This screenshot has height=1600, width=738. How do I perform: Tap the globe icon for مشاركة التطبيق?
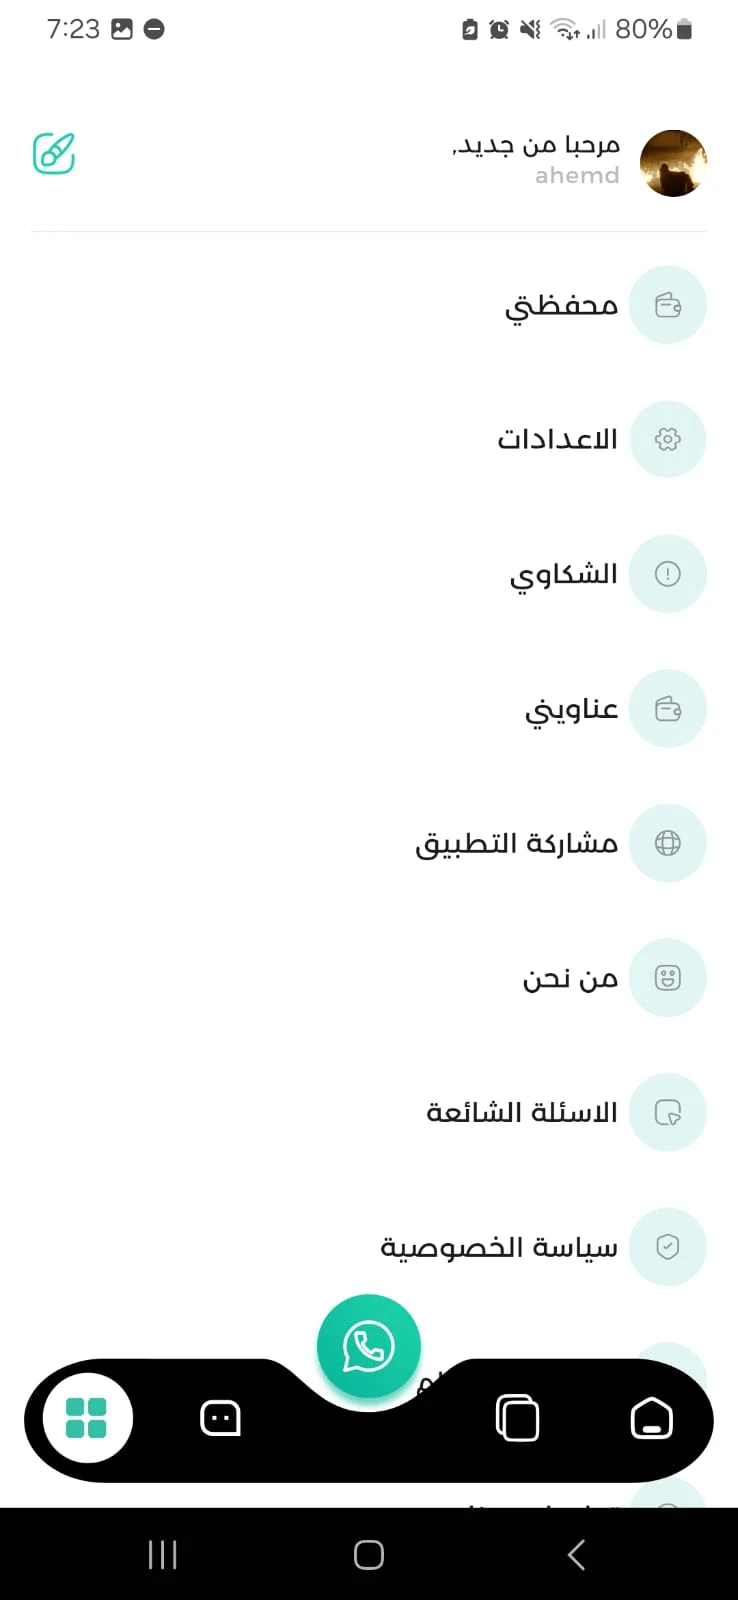pos(668,843)
